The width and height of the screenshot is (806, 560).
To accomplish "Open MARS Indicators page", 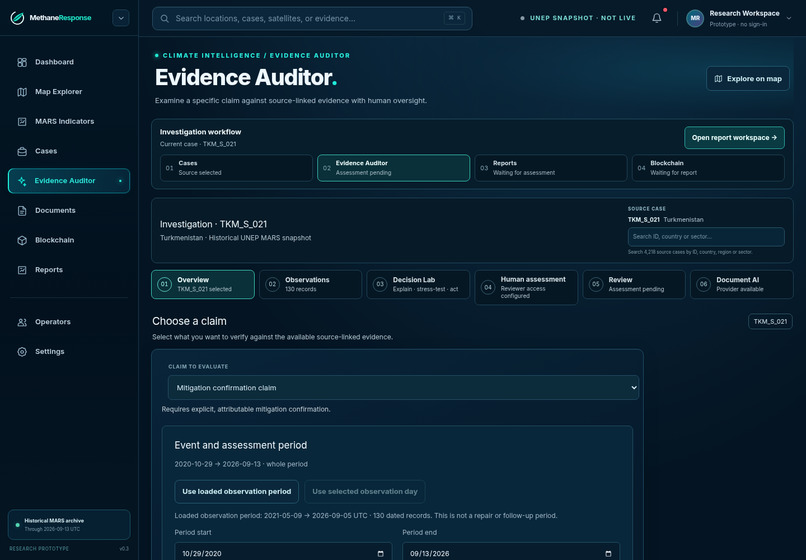I will click(69, 122).
